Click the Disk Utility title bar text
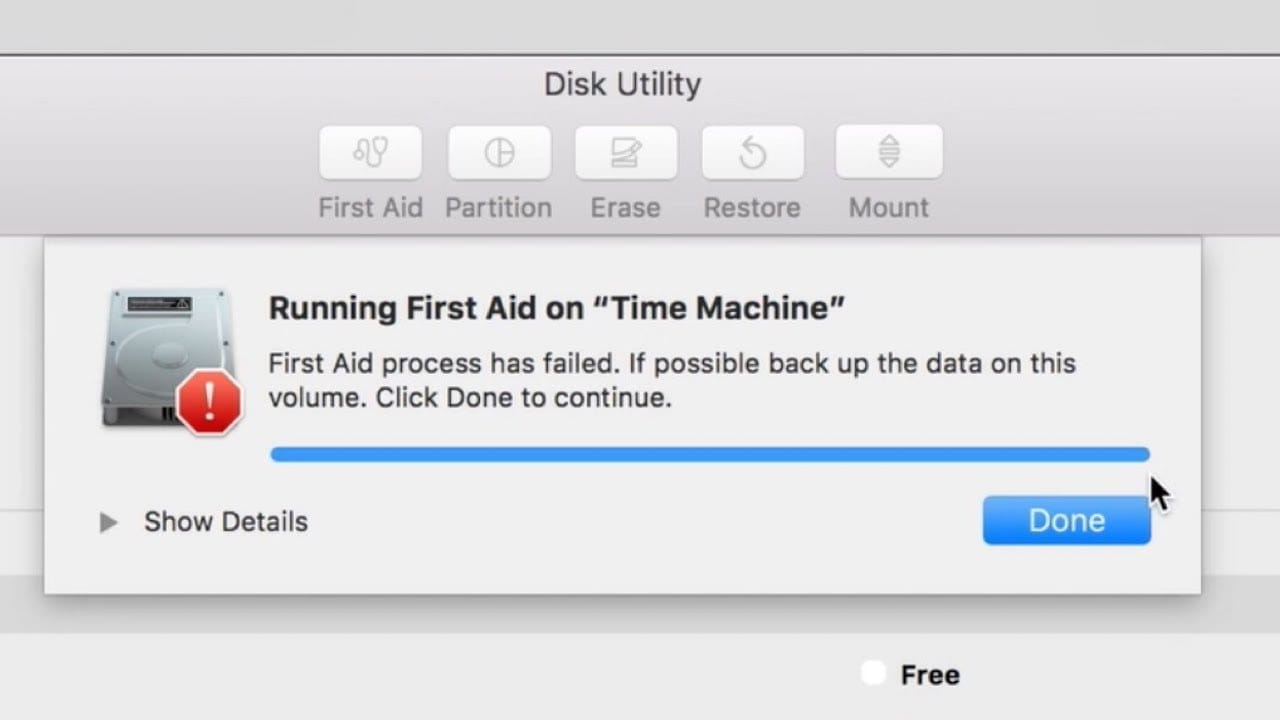 [621, 85]
